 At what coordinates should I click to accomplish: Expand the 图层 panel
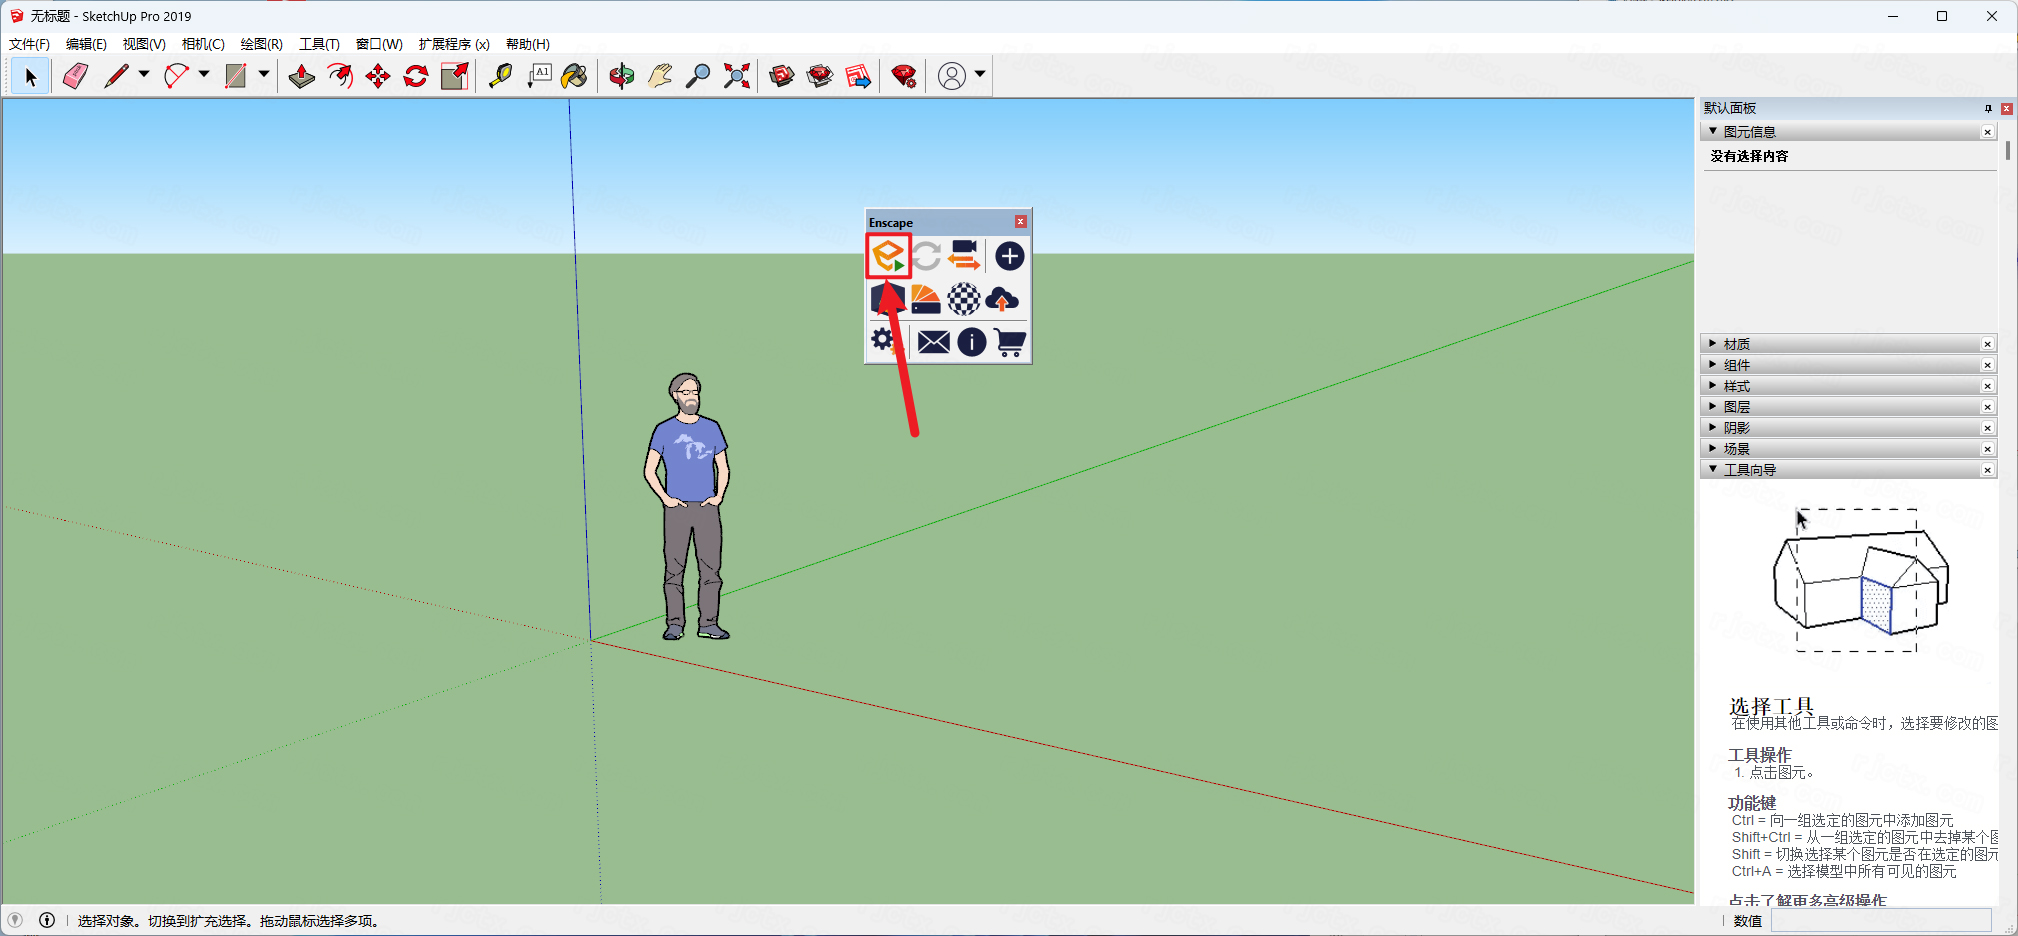pyautogui.click(x=1713, y=406)
